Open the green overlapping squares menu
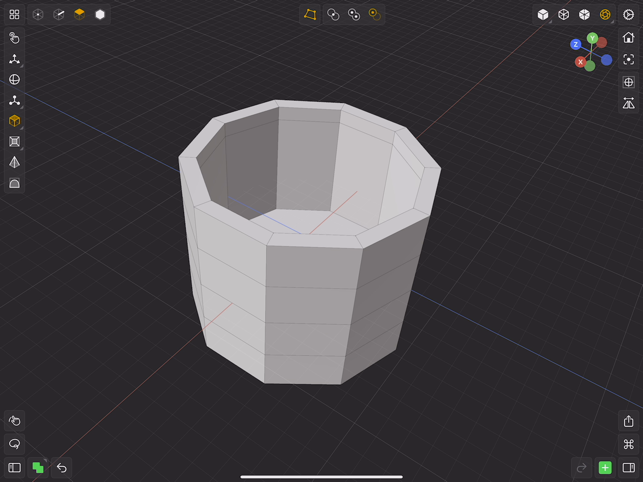Viewport: 643px width, 482px height. [38, 468]
